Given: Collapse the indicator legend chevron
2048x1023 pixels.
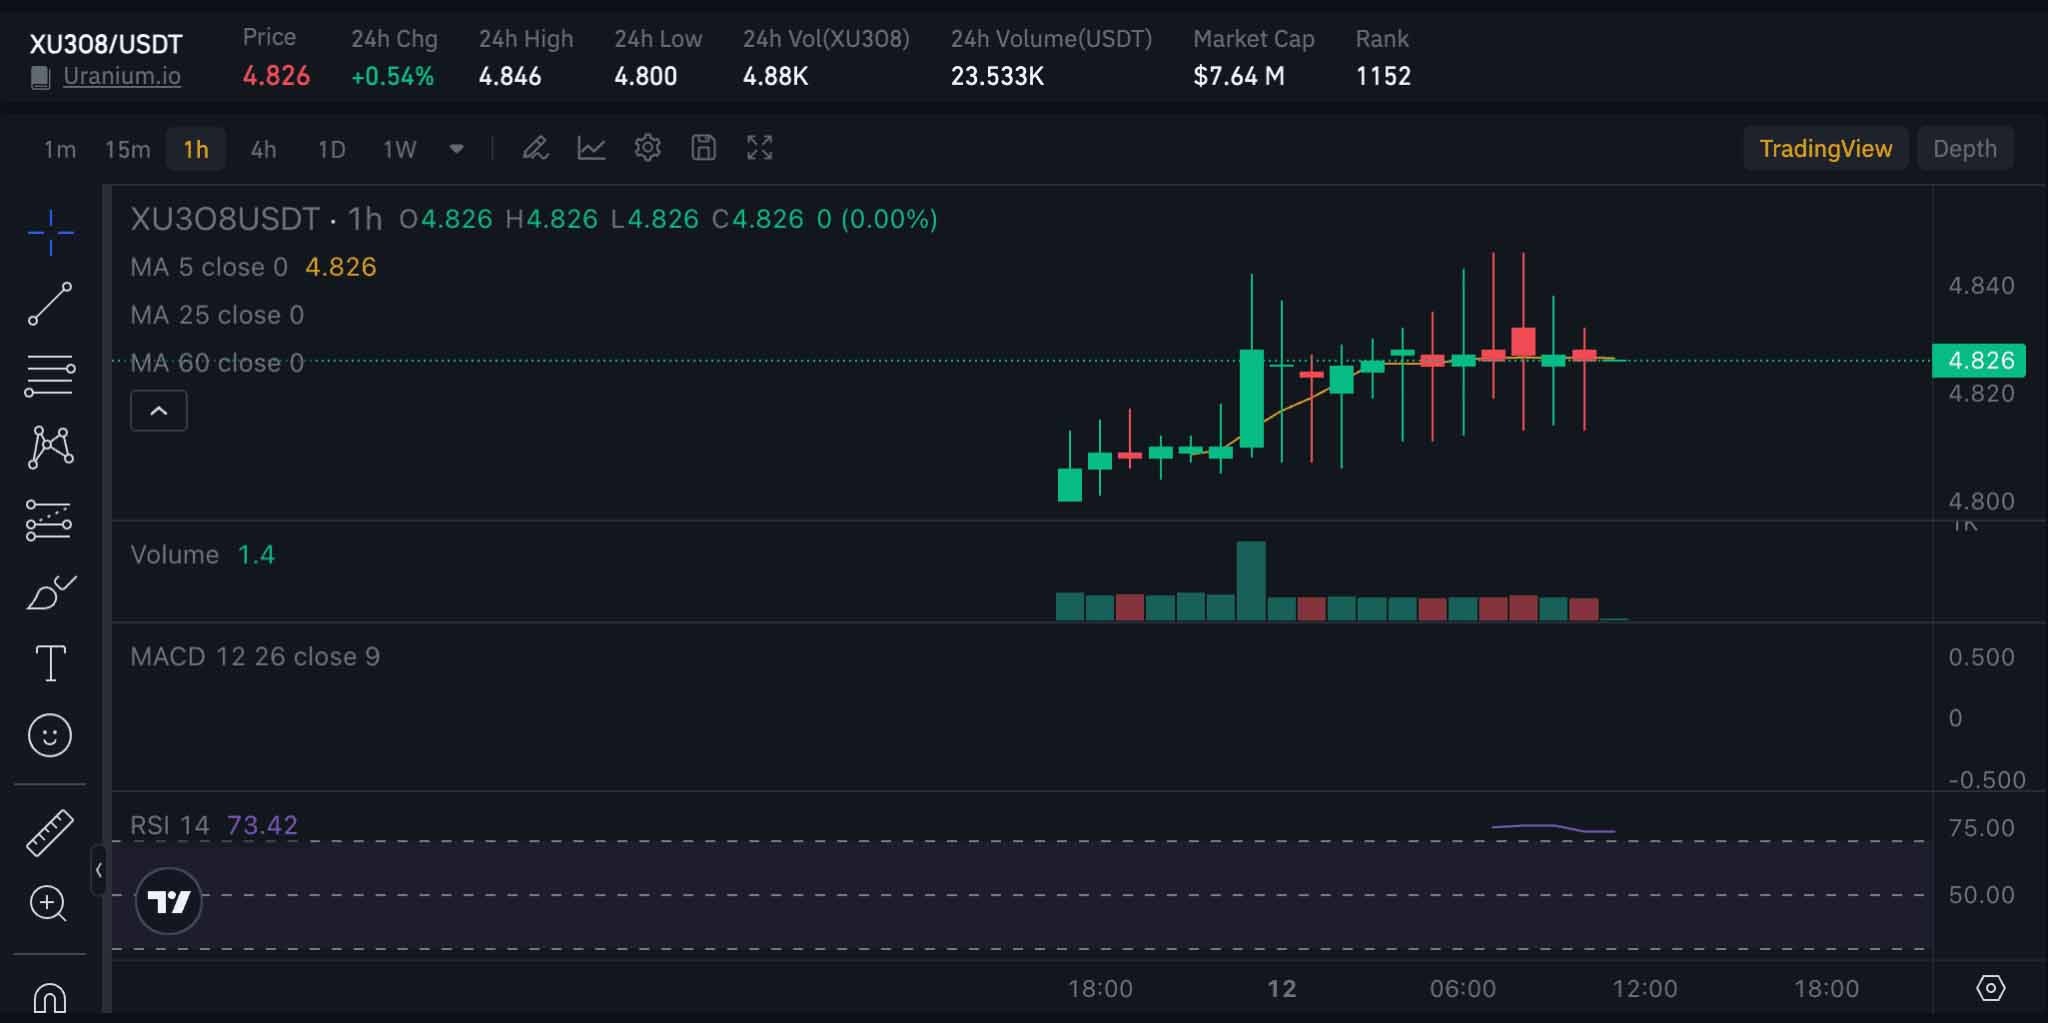Looking at the screenshot, I should point(159,411).
